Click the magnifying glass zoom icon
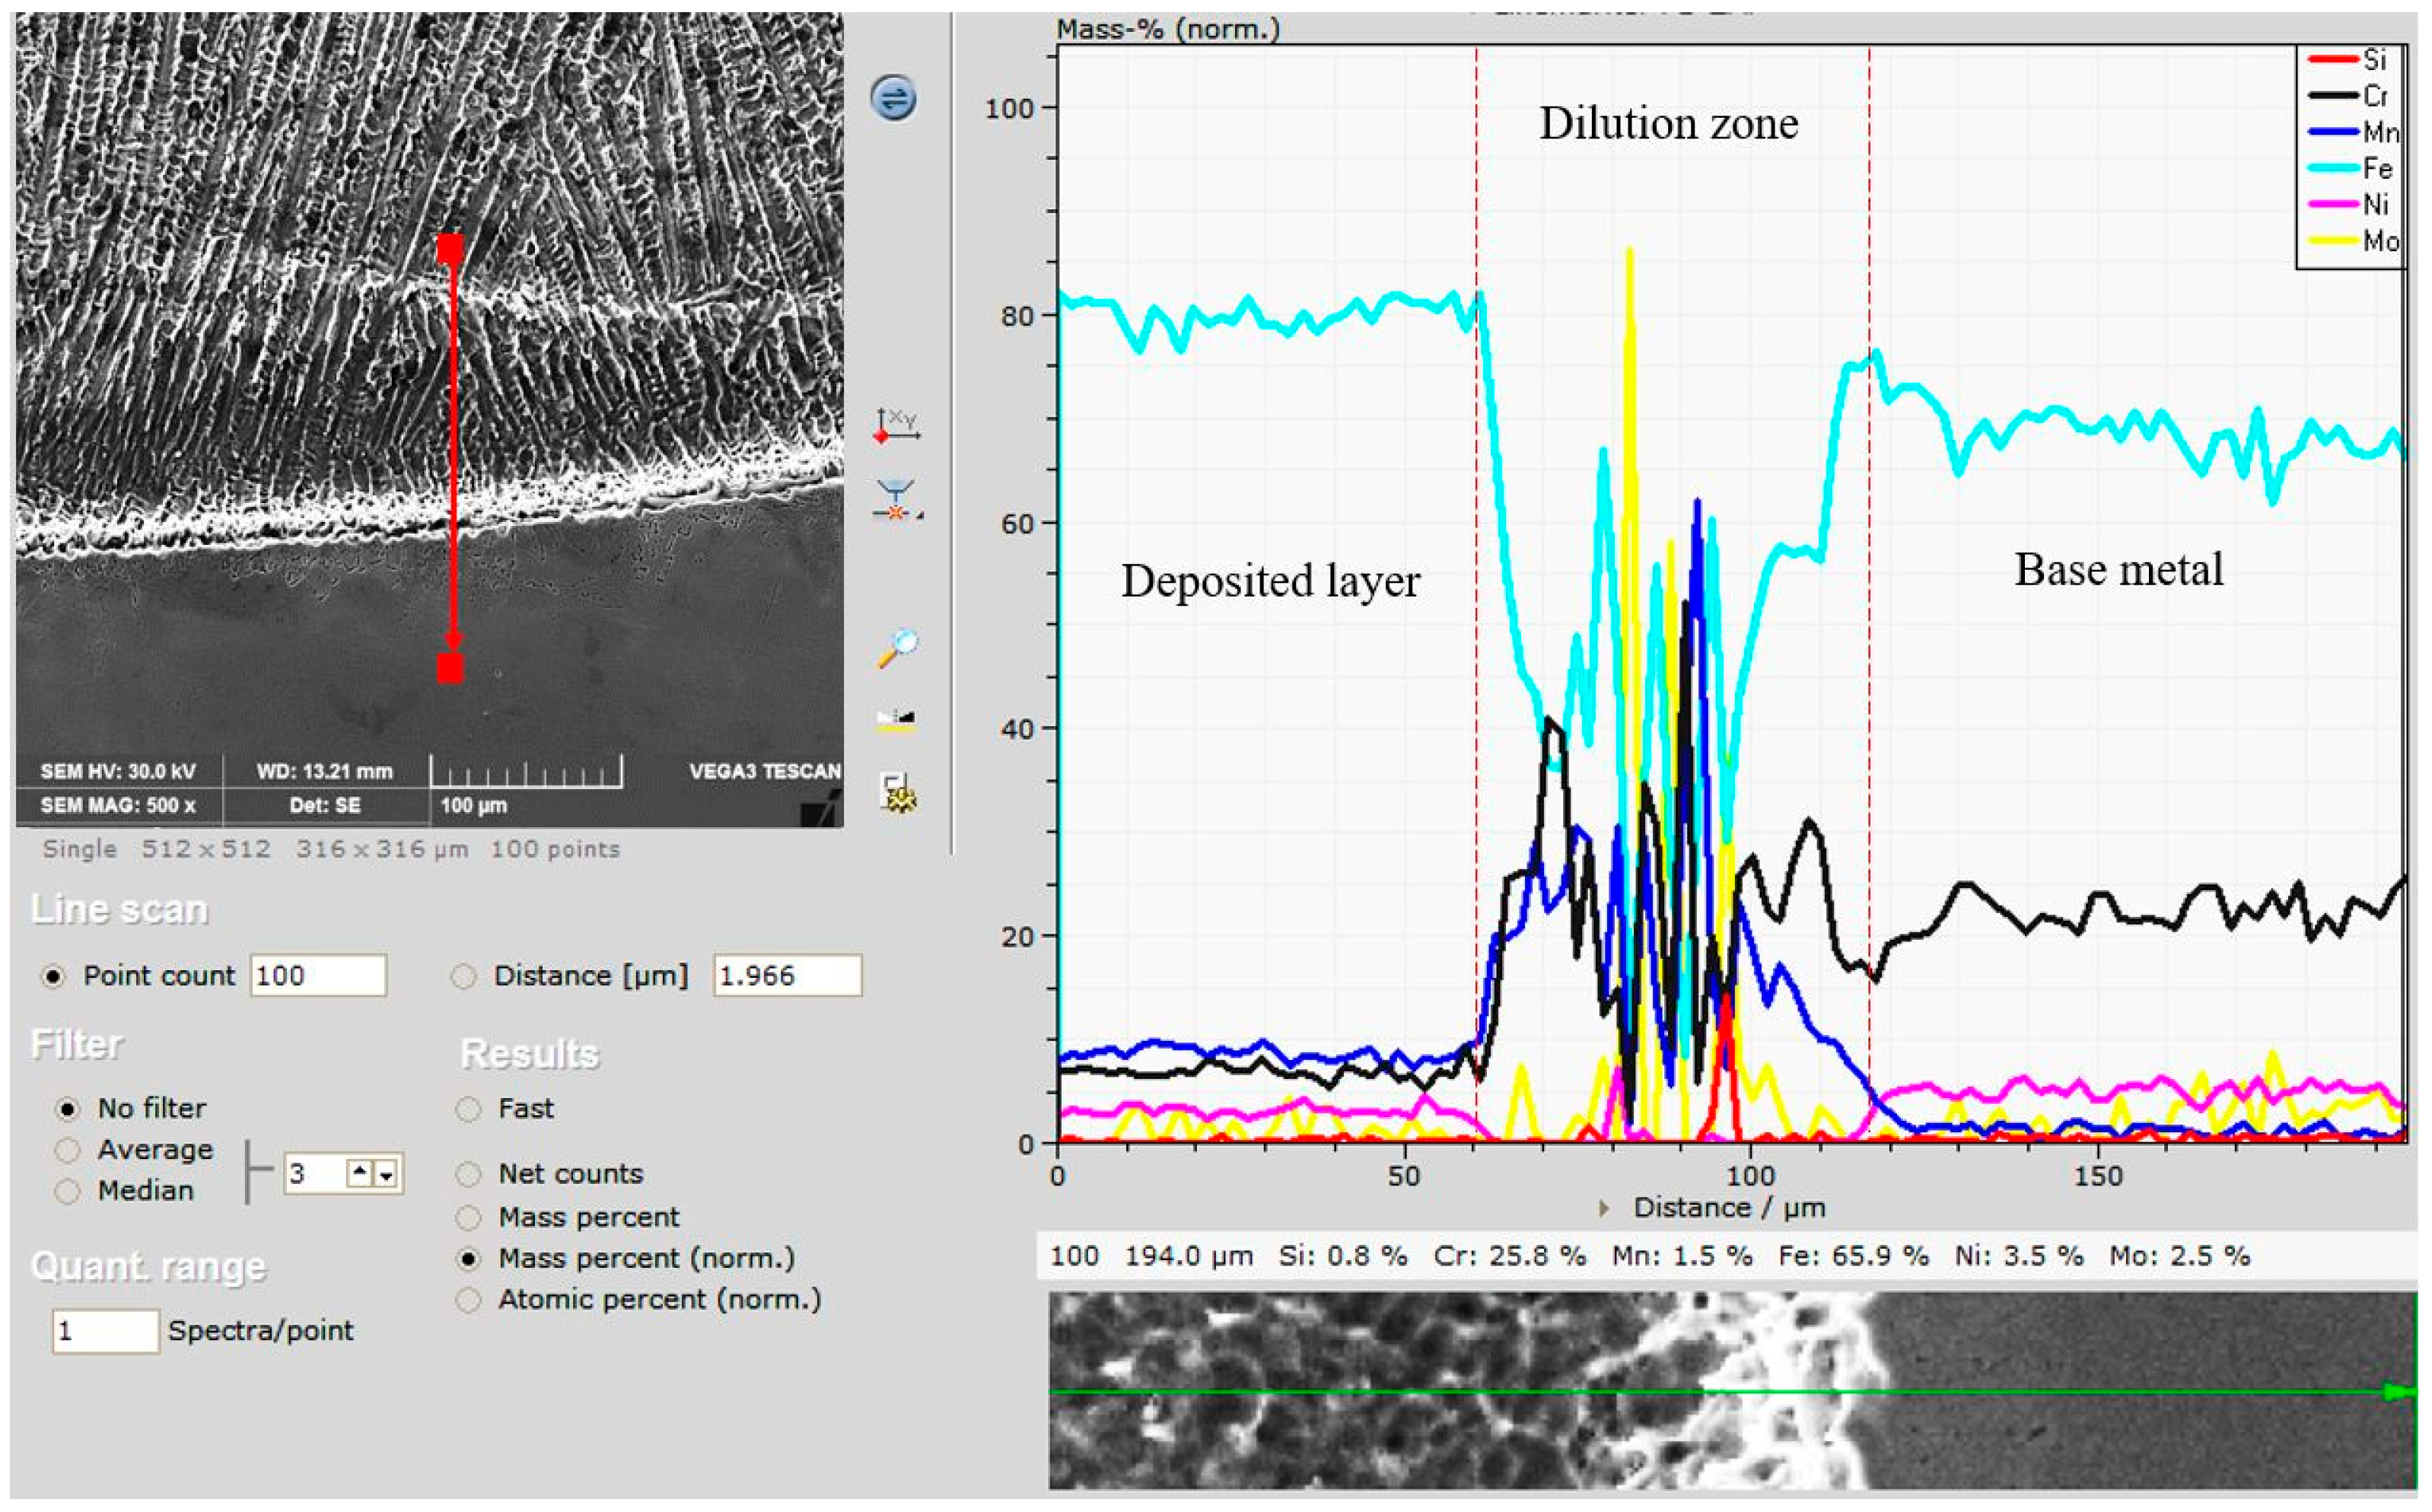 click(x=897, y=648)
